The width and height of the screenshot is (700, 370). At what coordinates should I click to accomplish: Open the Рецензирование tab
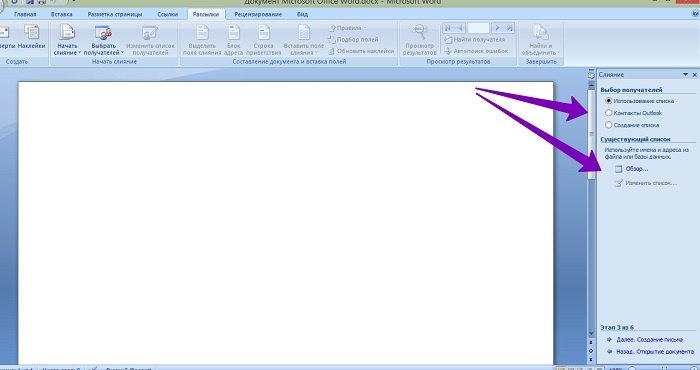click(x=258, y=14)
